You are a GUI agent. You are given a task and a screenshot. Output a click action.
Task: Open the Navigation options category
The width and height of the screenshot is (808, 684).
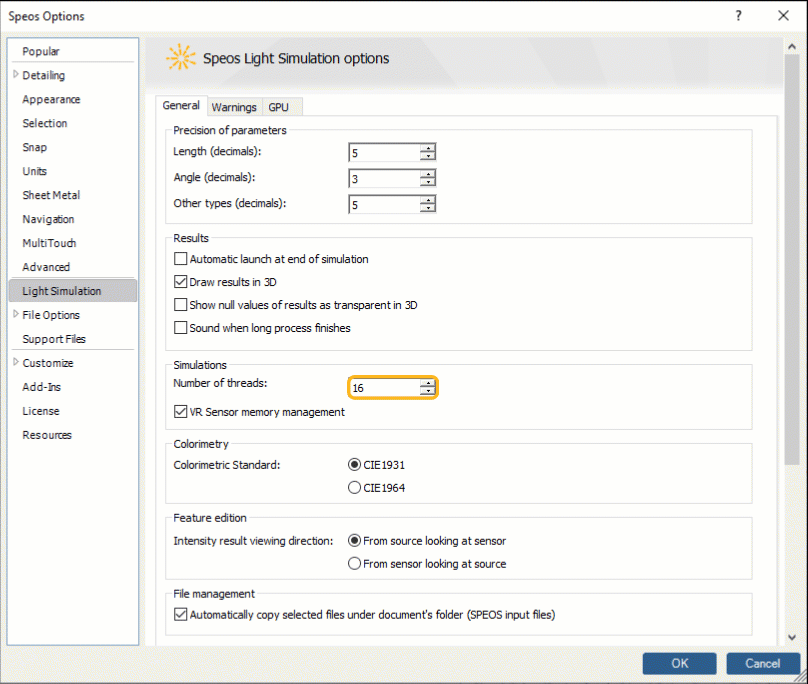coord(50,219)
